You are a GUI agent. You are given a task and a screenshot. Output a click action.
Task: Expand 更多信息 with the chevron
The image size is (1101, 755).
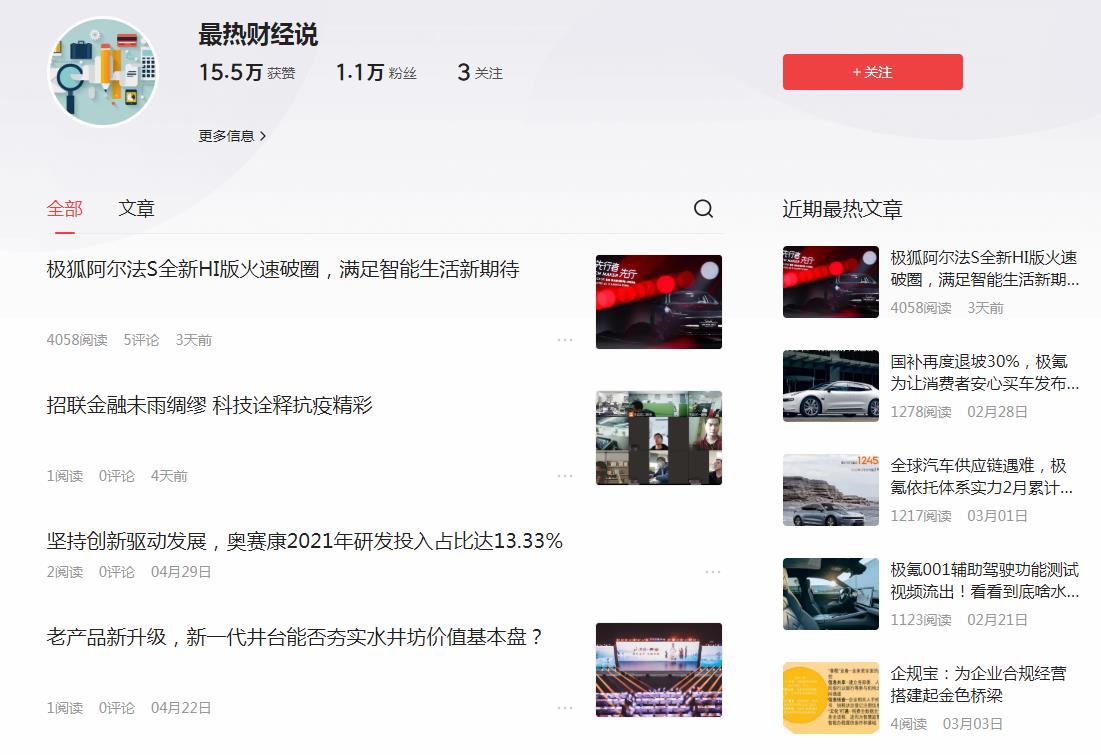(x=232, y=136)
